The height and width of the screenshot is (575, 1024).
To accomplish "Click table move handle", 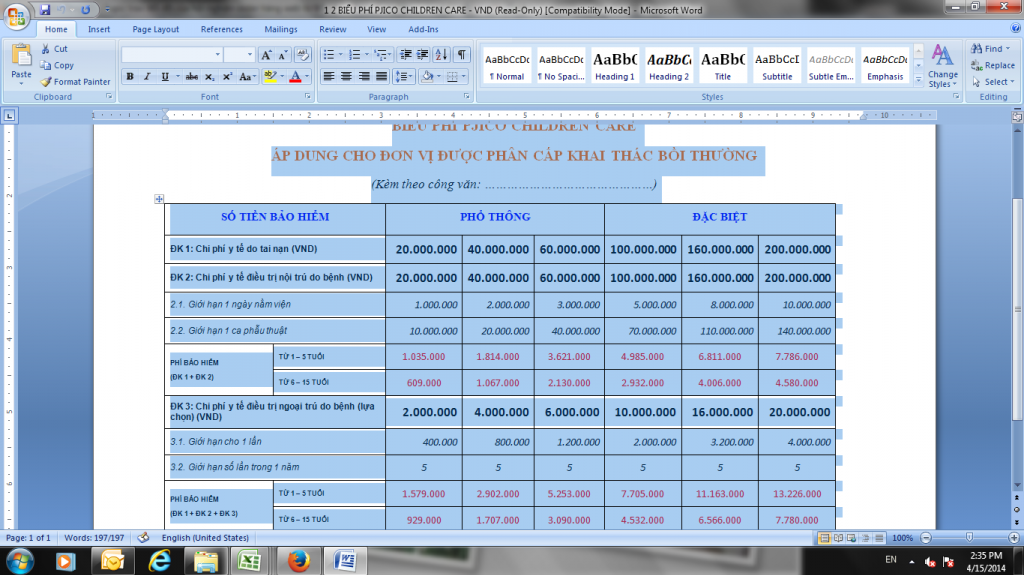I will click(x=159, y=199).
